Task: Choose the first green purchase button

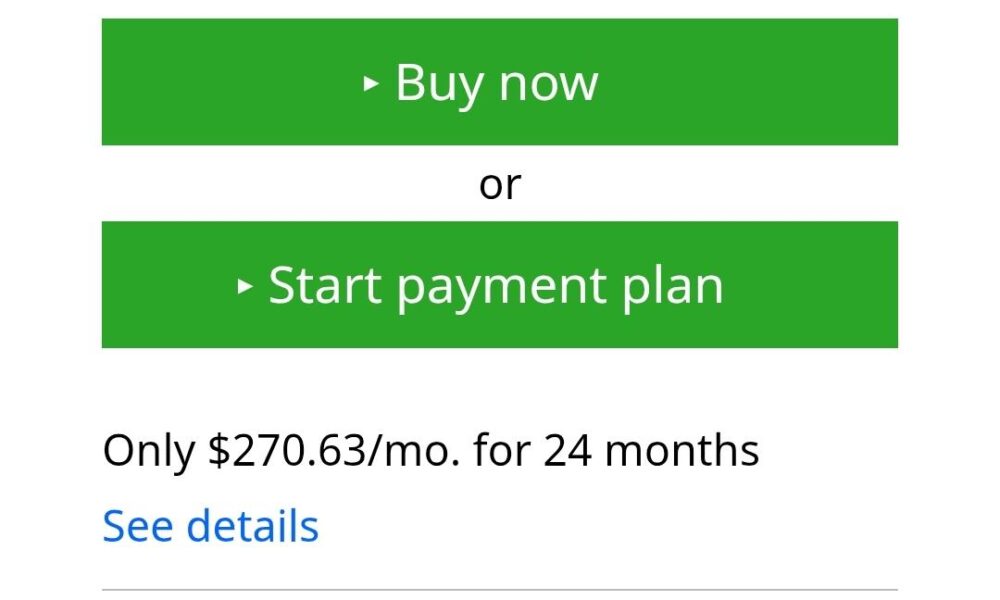Action: tap(499, 82)
